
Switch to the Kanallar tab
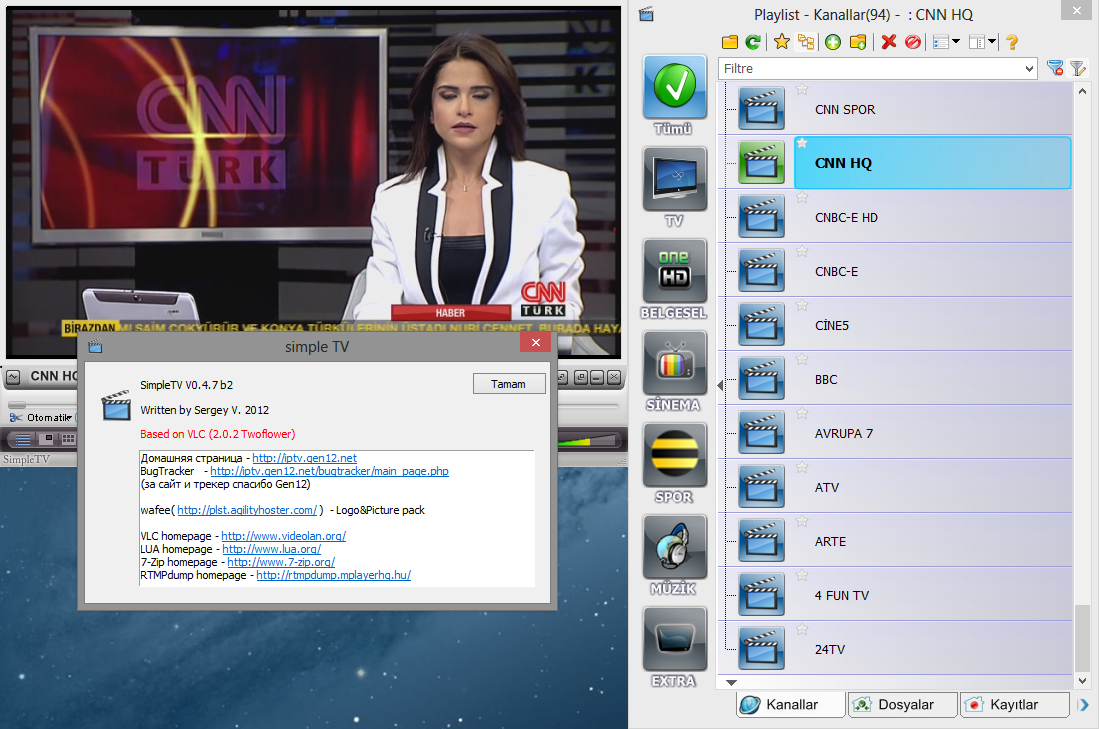(x=791, y=704)
